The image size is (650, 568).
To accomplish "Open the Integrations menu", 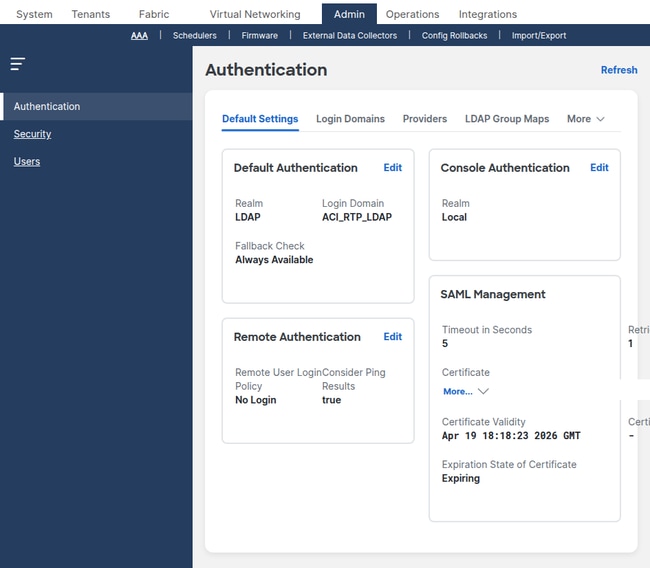I will [x=488, y=14].
